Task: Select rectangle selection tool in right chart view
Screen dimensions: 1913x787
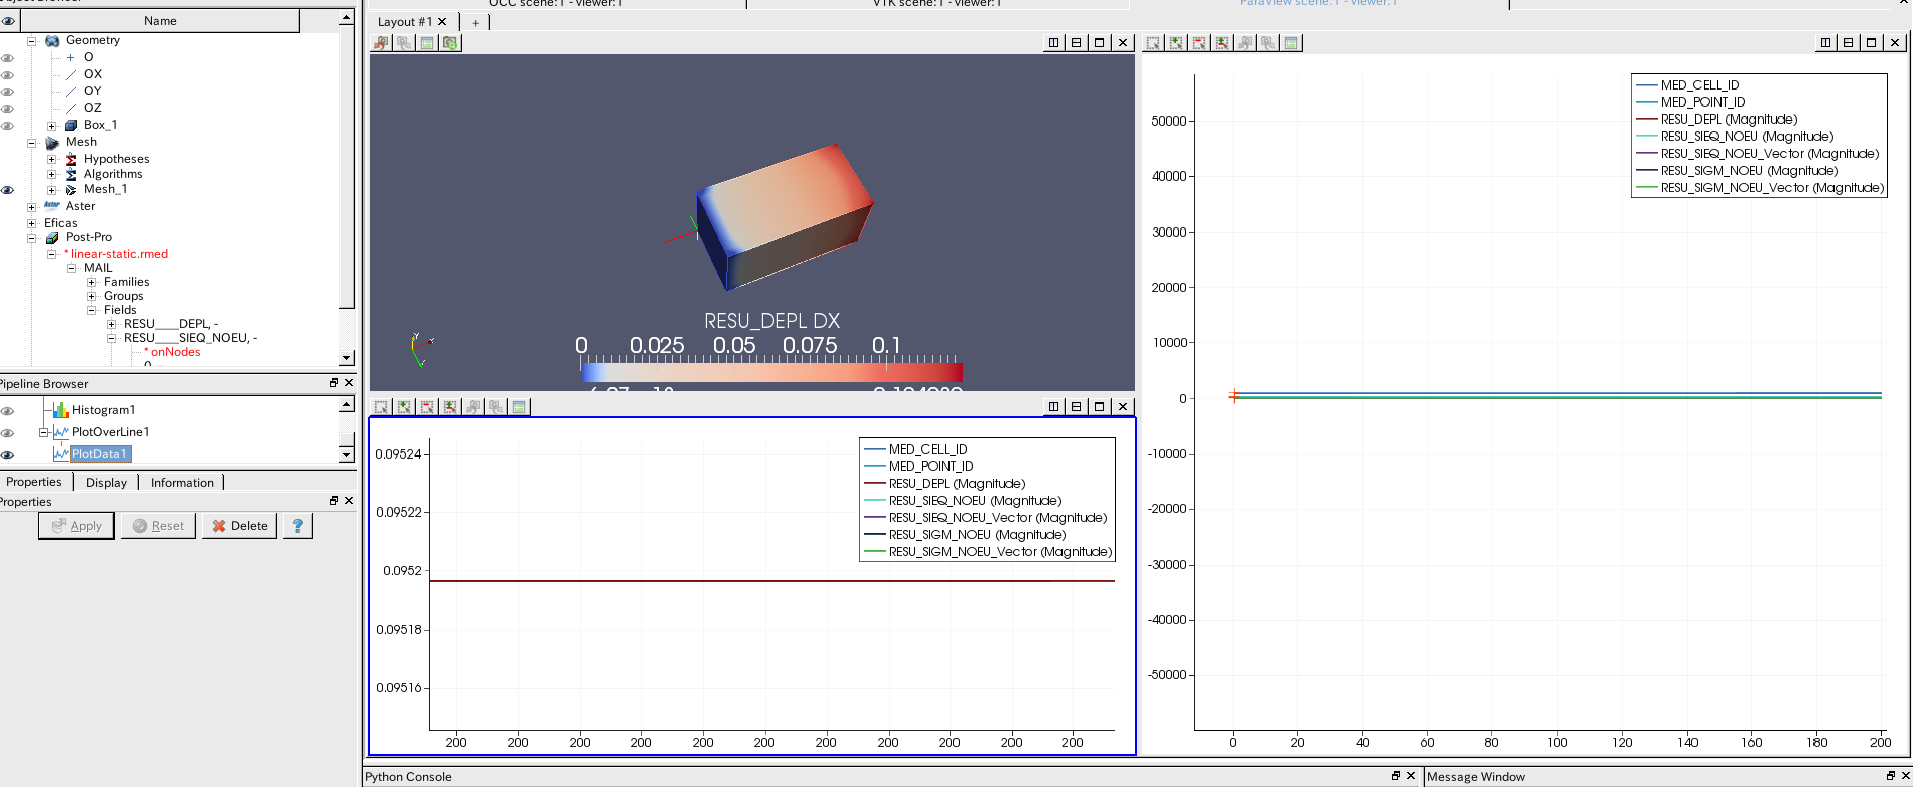Action: tap(1153, 43)
